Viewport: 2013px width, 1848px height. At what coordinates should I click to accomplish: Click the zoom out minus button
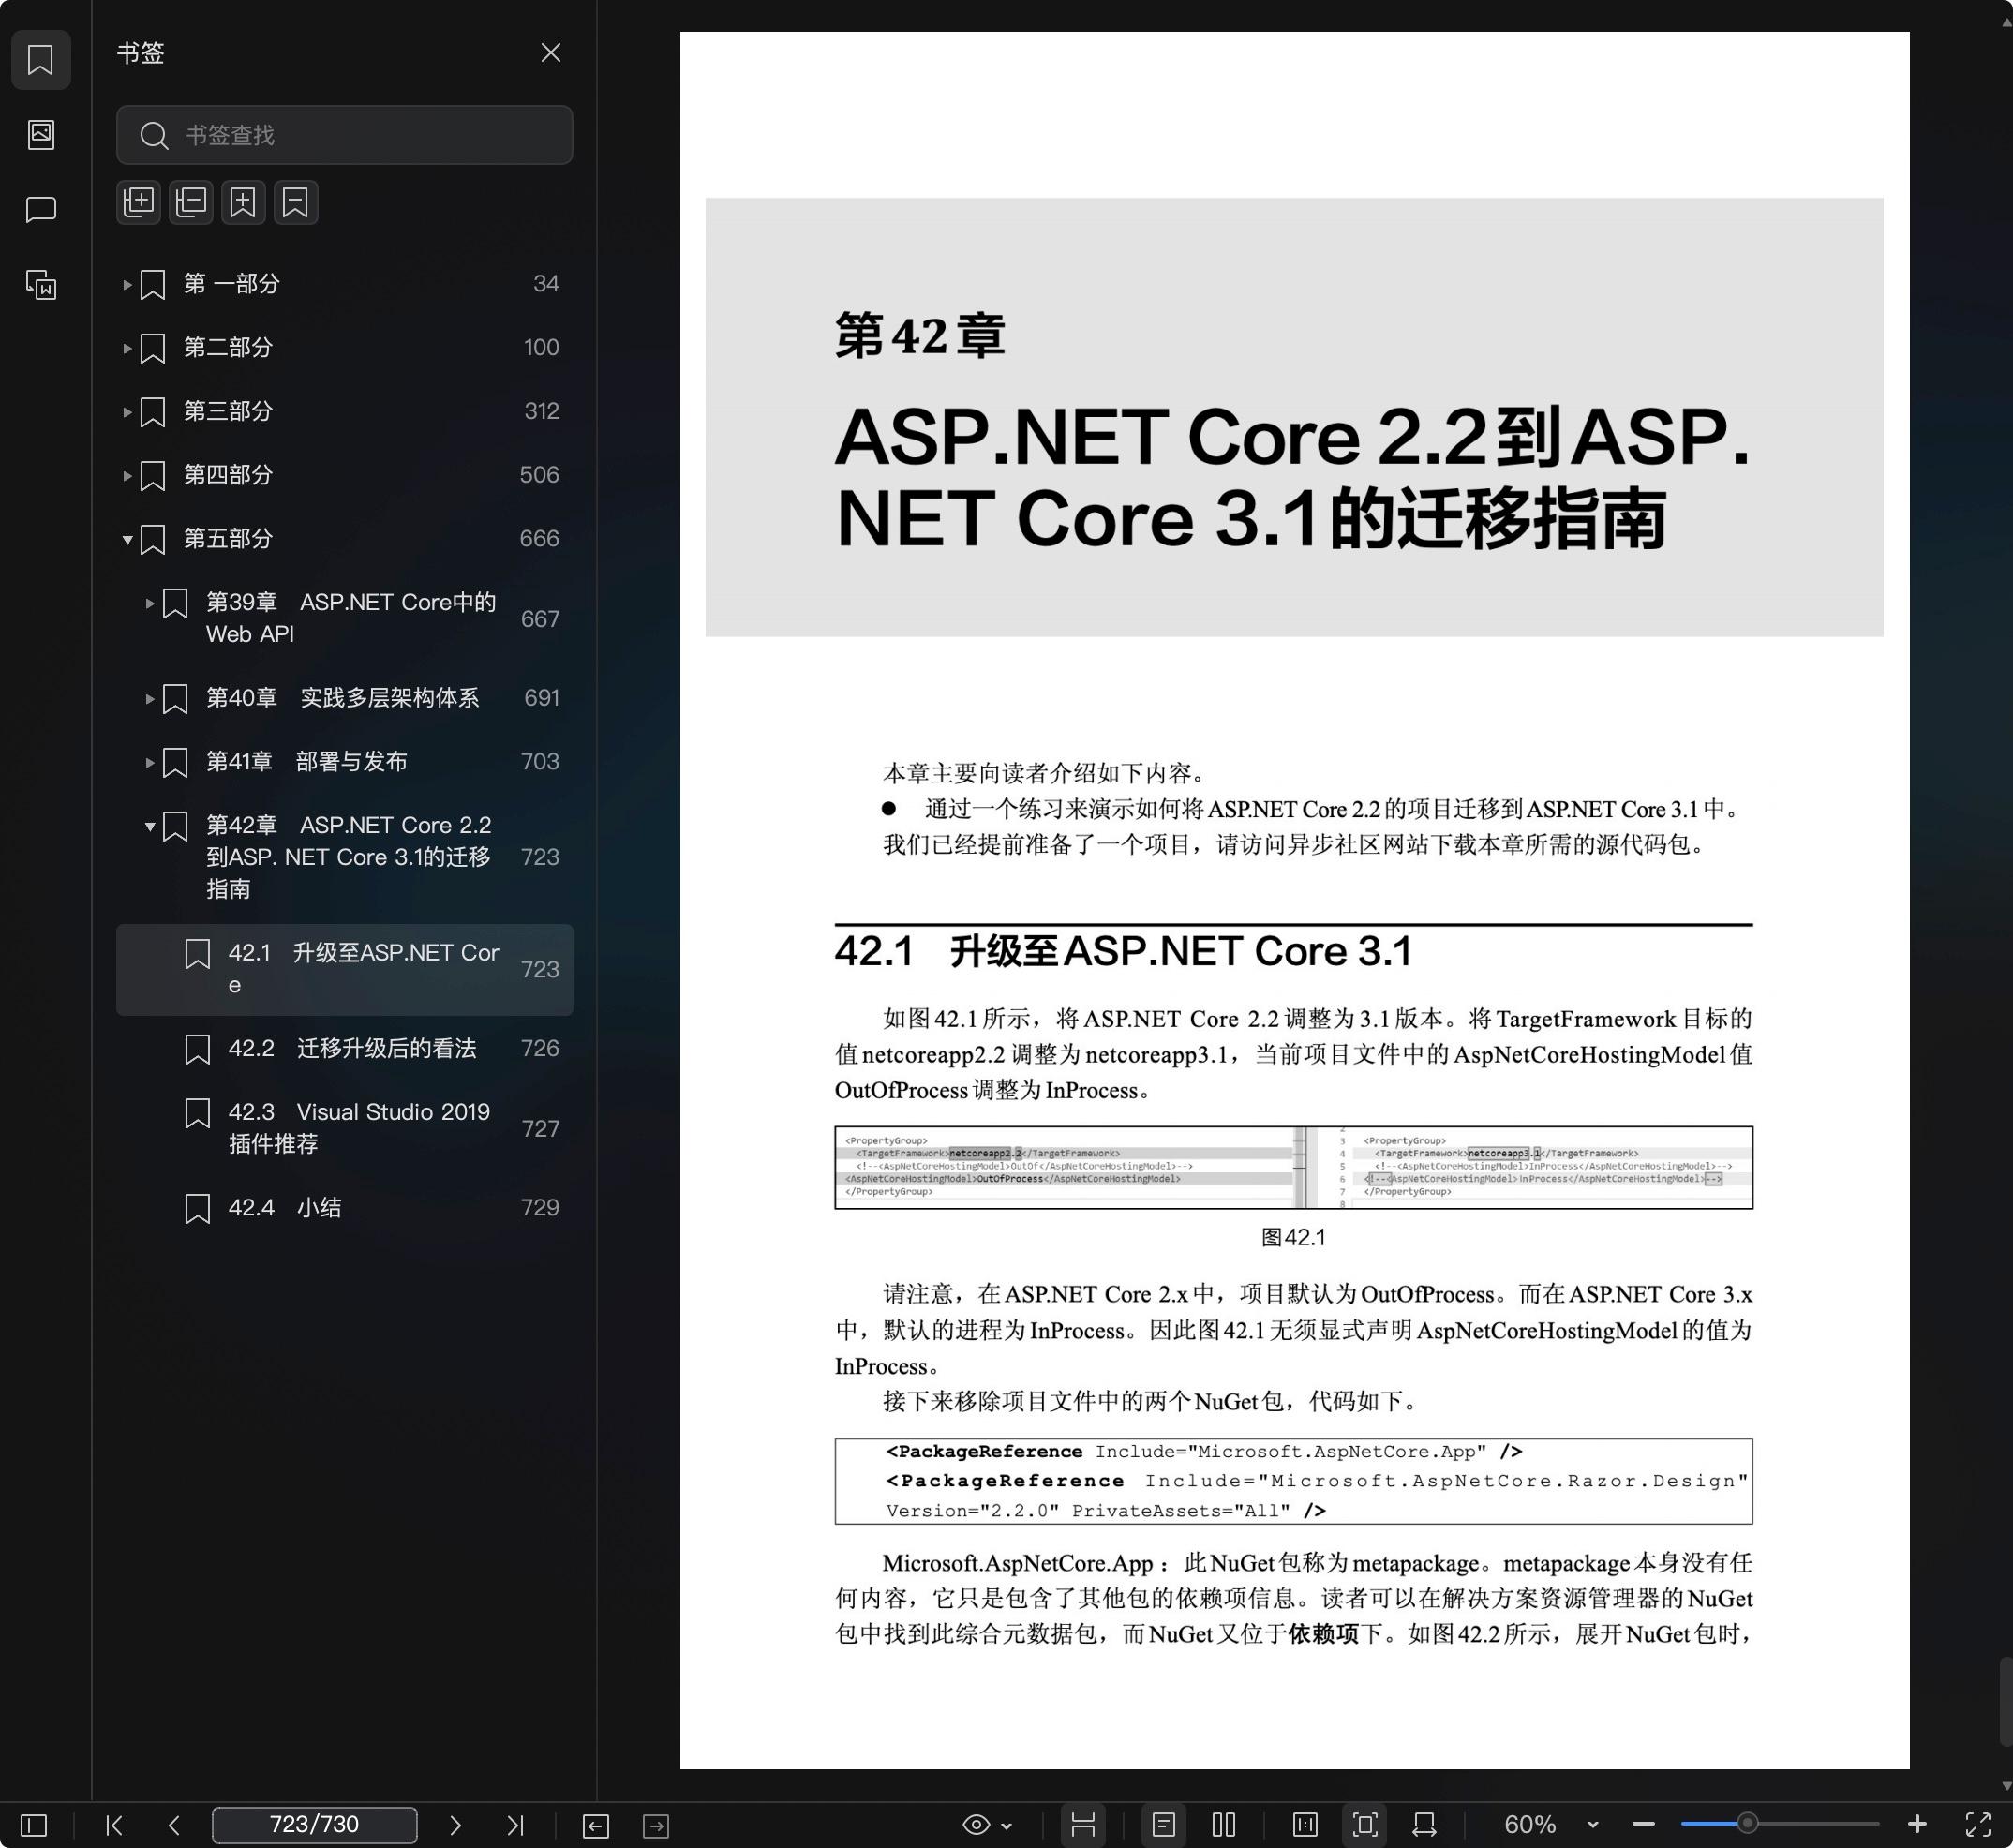pos(1643,1825)
